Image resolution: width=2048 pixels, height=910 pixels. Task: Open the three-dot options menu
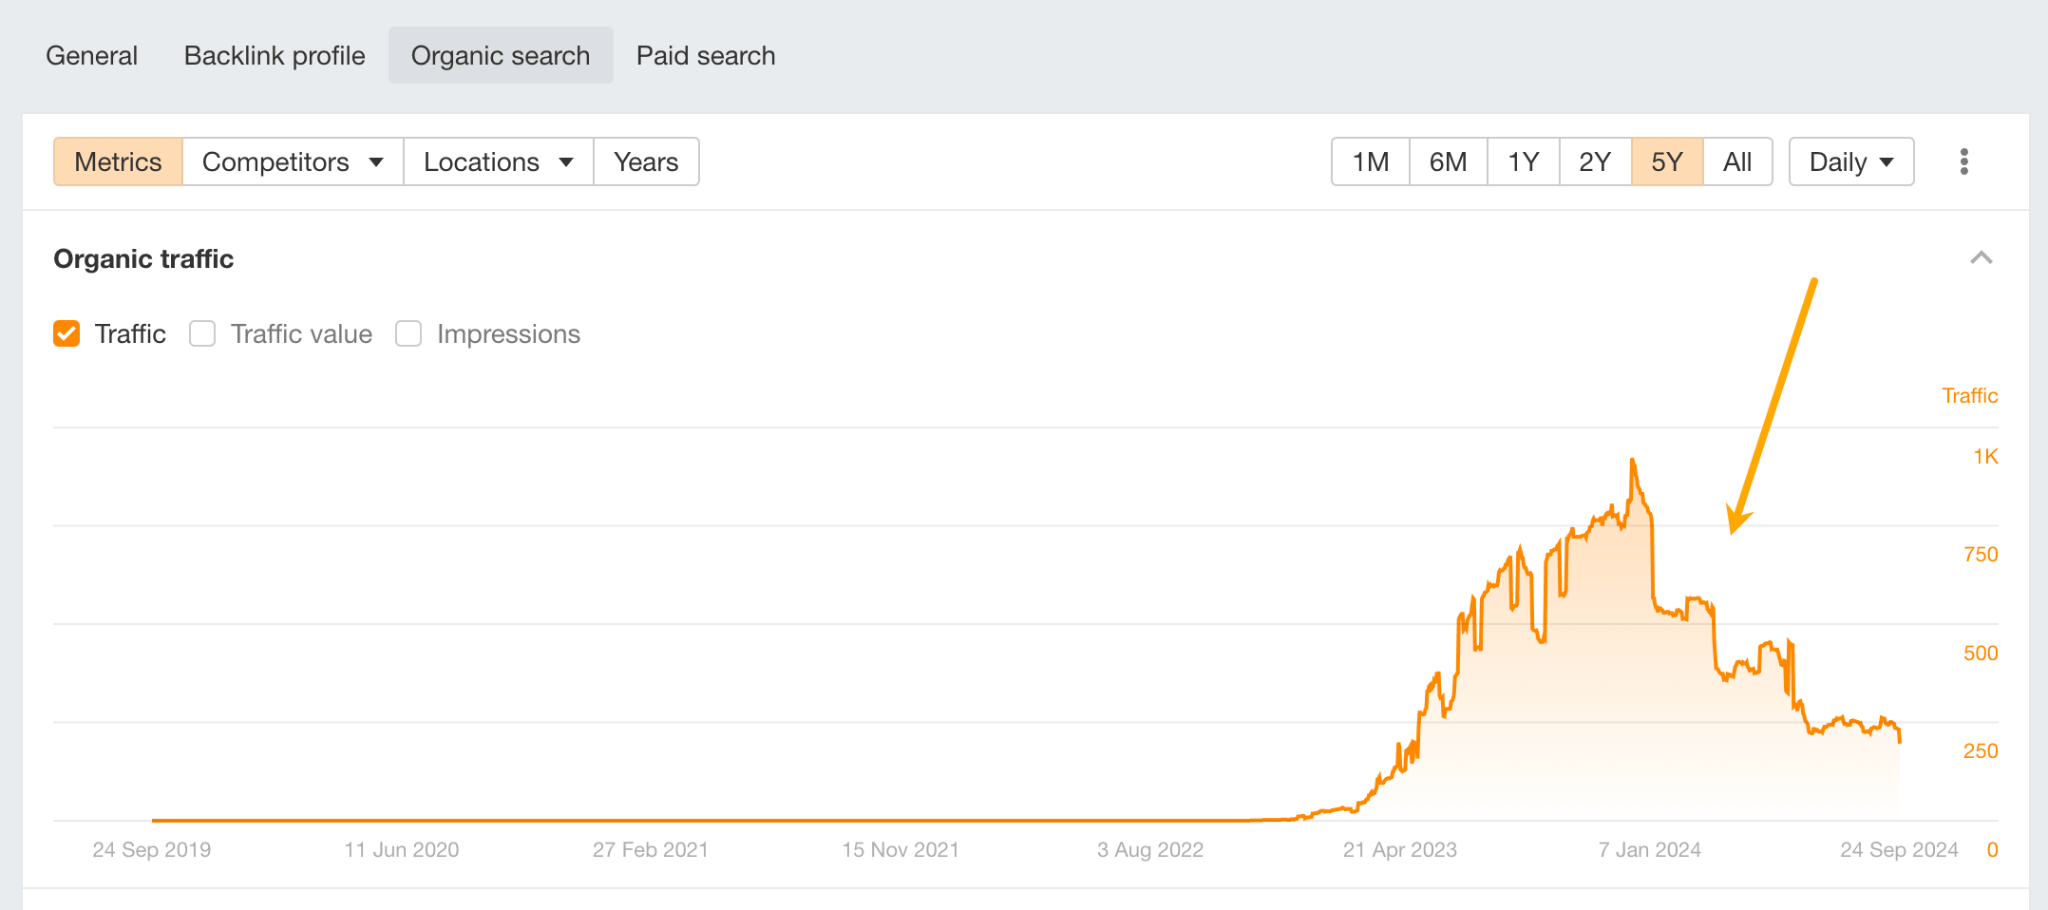click(x=1964, y=161)
